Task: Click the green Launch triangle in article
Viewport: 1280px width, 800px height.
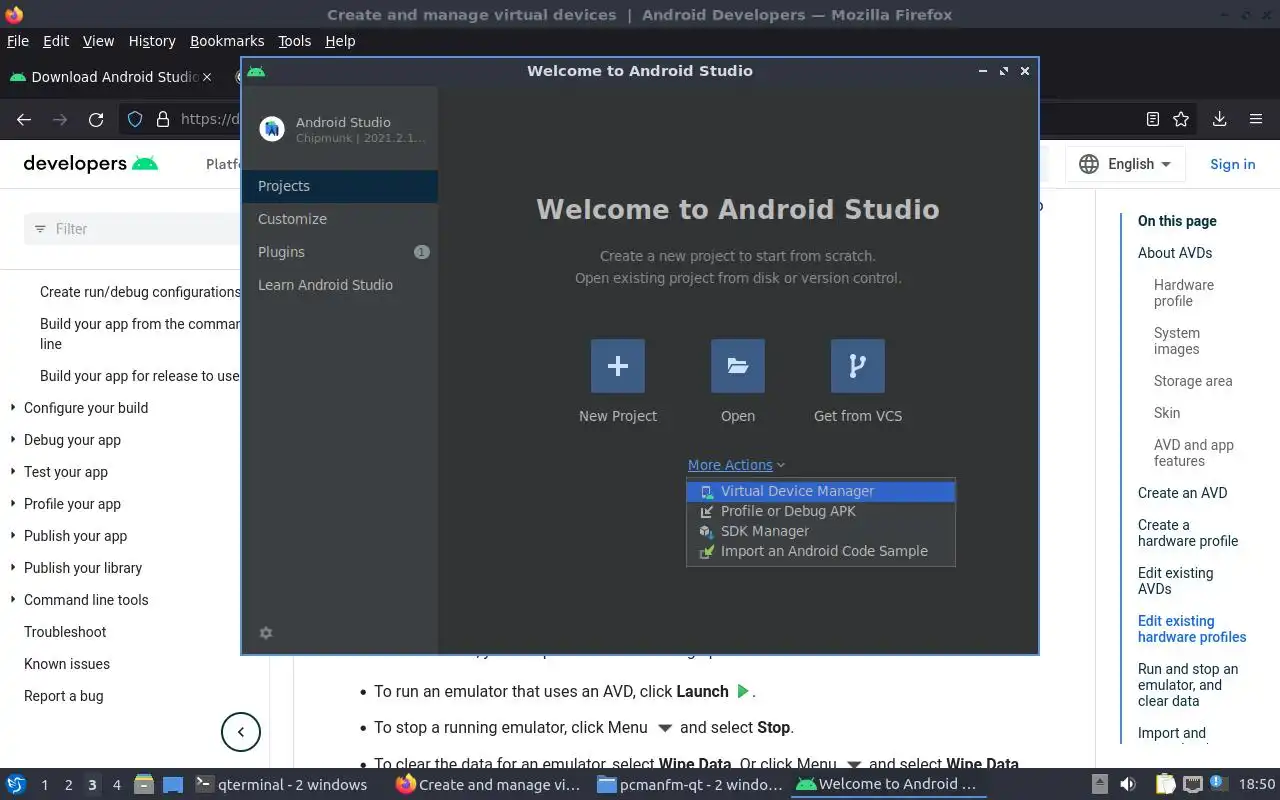Action: pos(743,691)
